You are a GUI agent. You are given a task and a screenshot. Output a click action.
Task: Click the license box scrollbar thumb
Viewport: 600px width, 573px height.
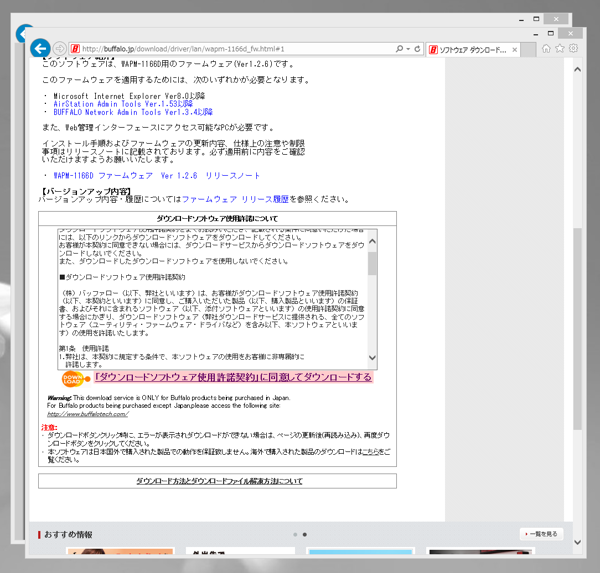tap(372, 263)
